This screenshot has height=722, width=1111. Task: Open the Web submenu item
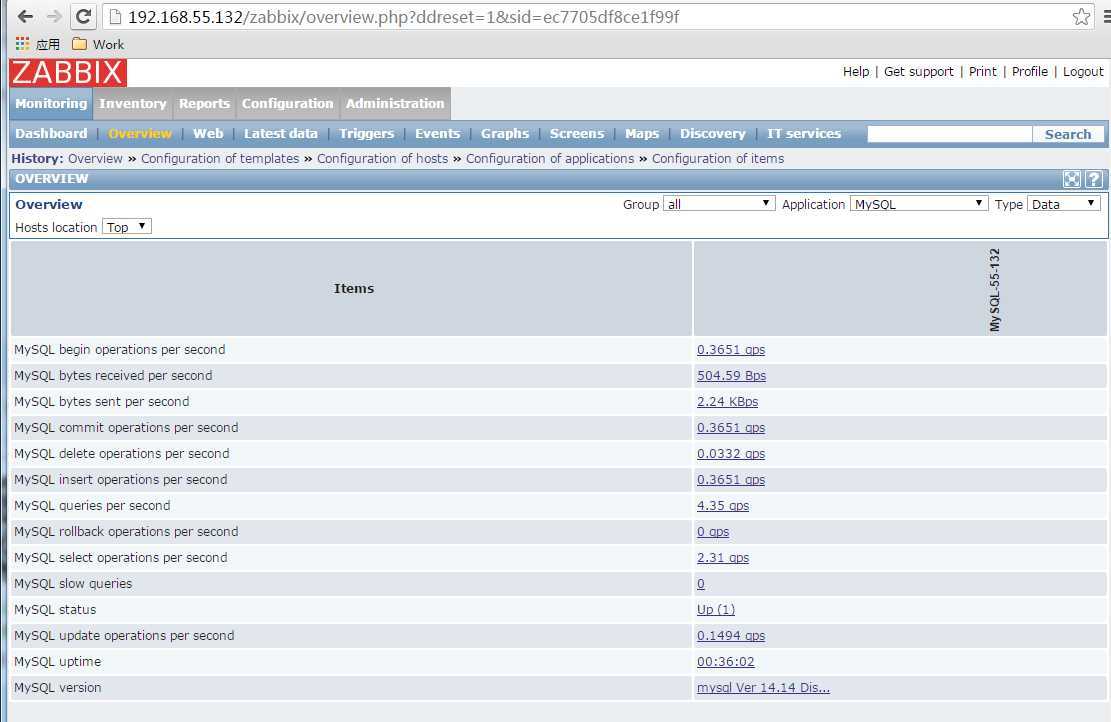tap(208, 133)
